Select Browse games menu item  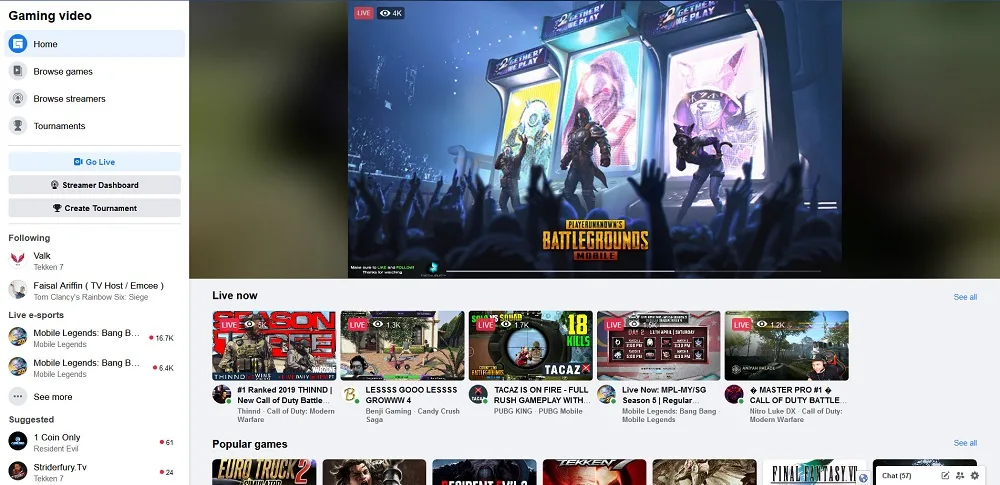[94, 71]
